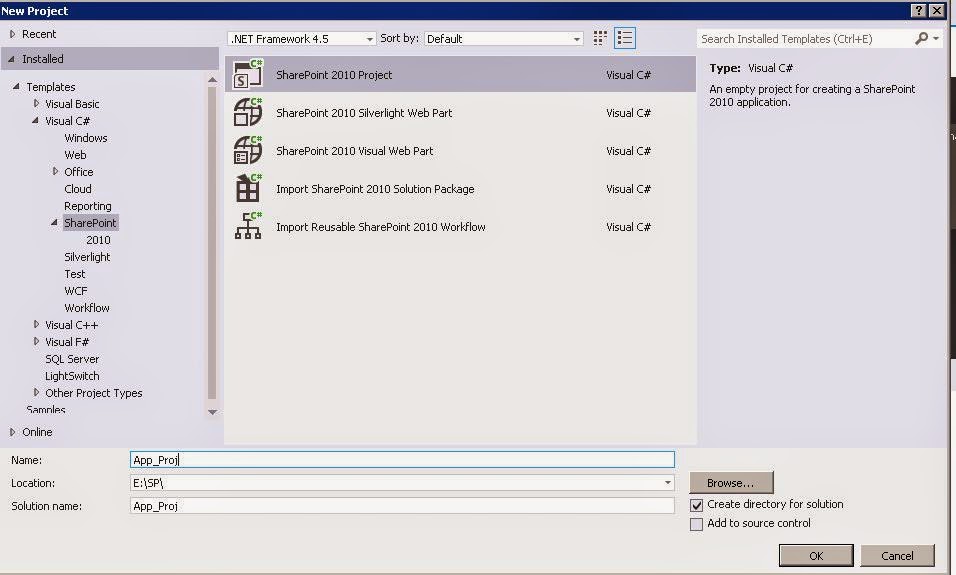Switch to medium icons list view
The image size is (956, 575).
coord(624,38)
